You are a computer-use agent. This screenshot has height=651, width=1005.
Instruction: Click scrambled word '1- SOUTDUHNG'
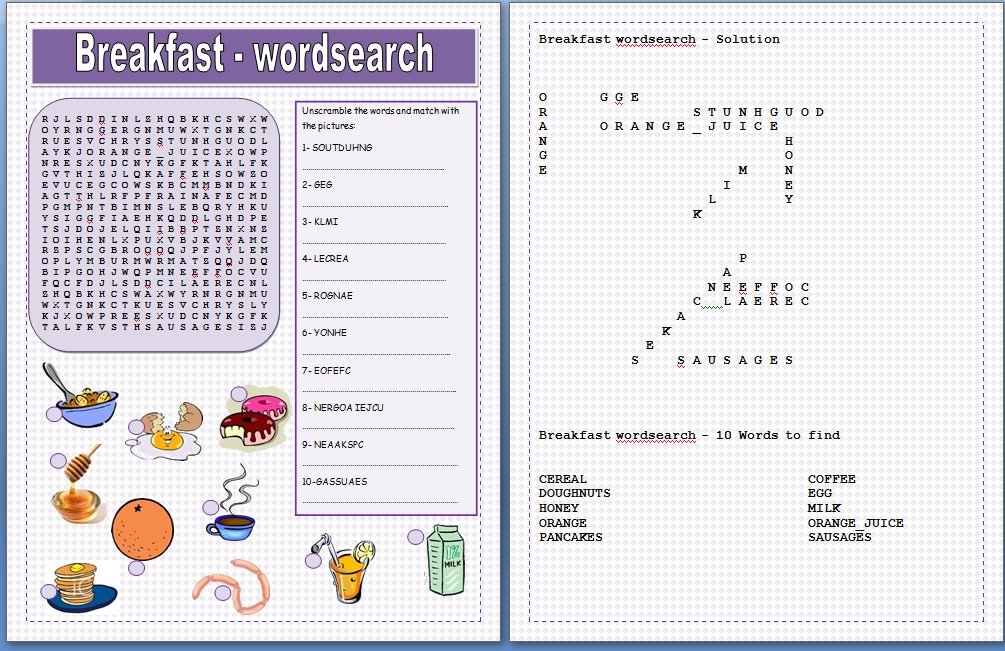click(x=337, y=147)
